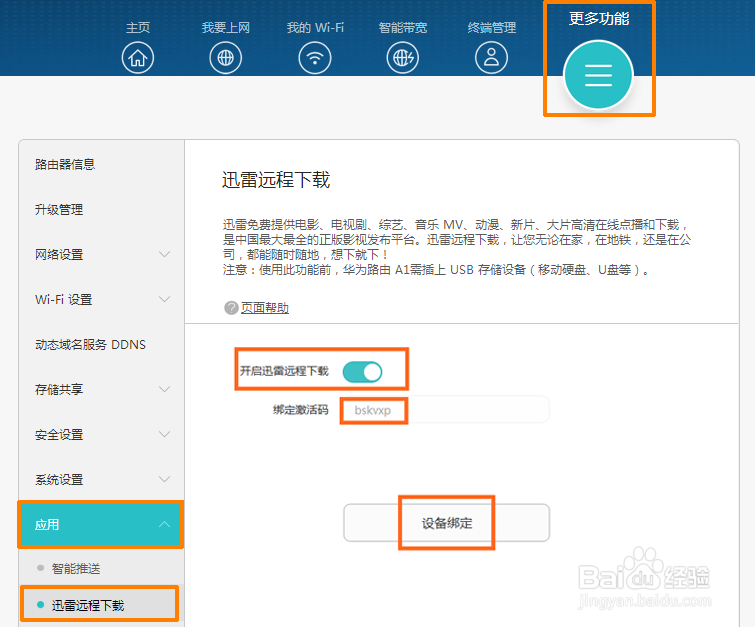Image resolution: width=755 pixels, height=627 pixels.
Task: Click the question mark help icon
Action: click(231, 308)
